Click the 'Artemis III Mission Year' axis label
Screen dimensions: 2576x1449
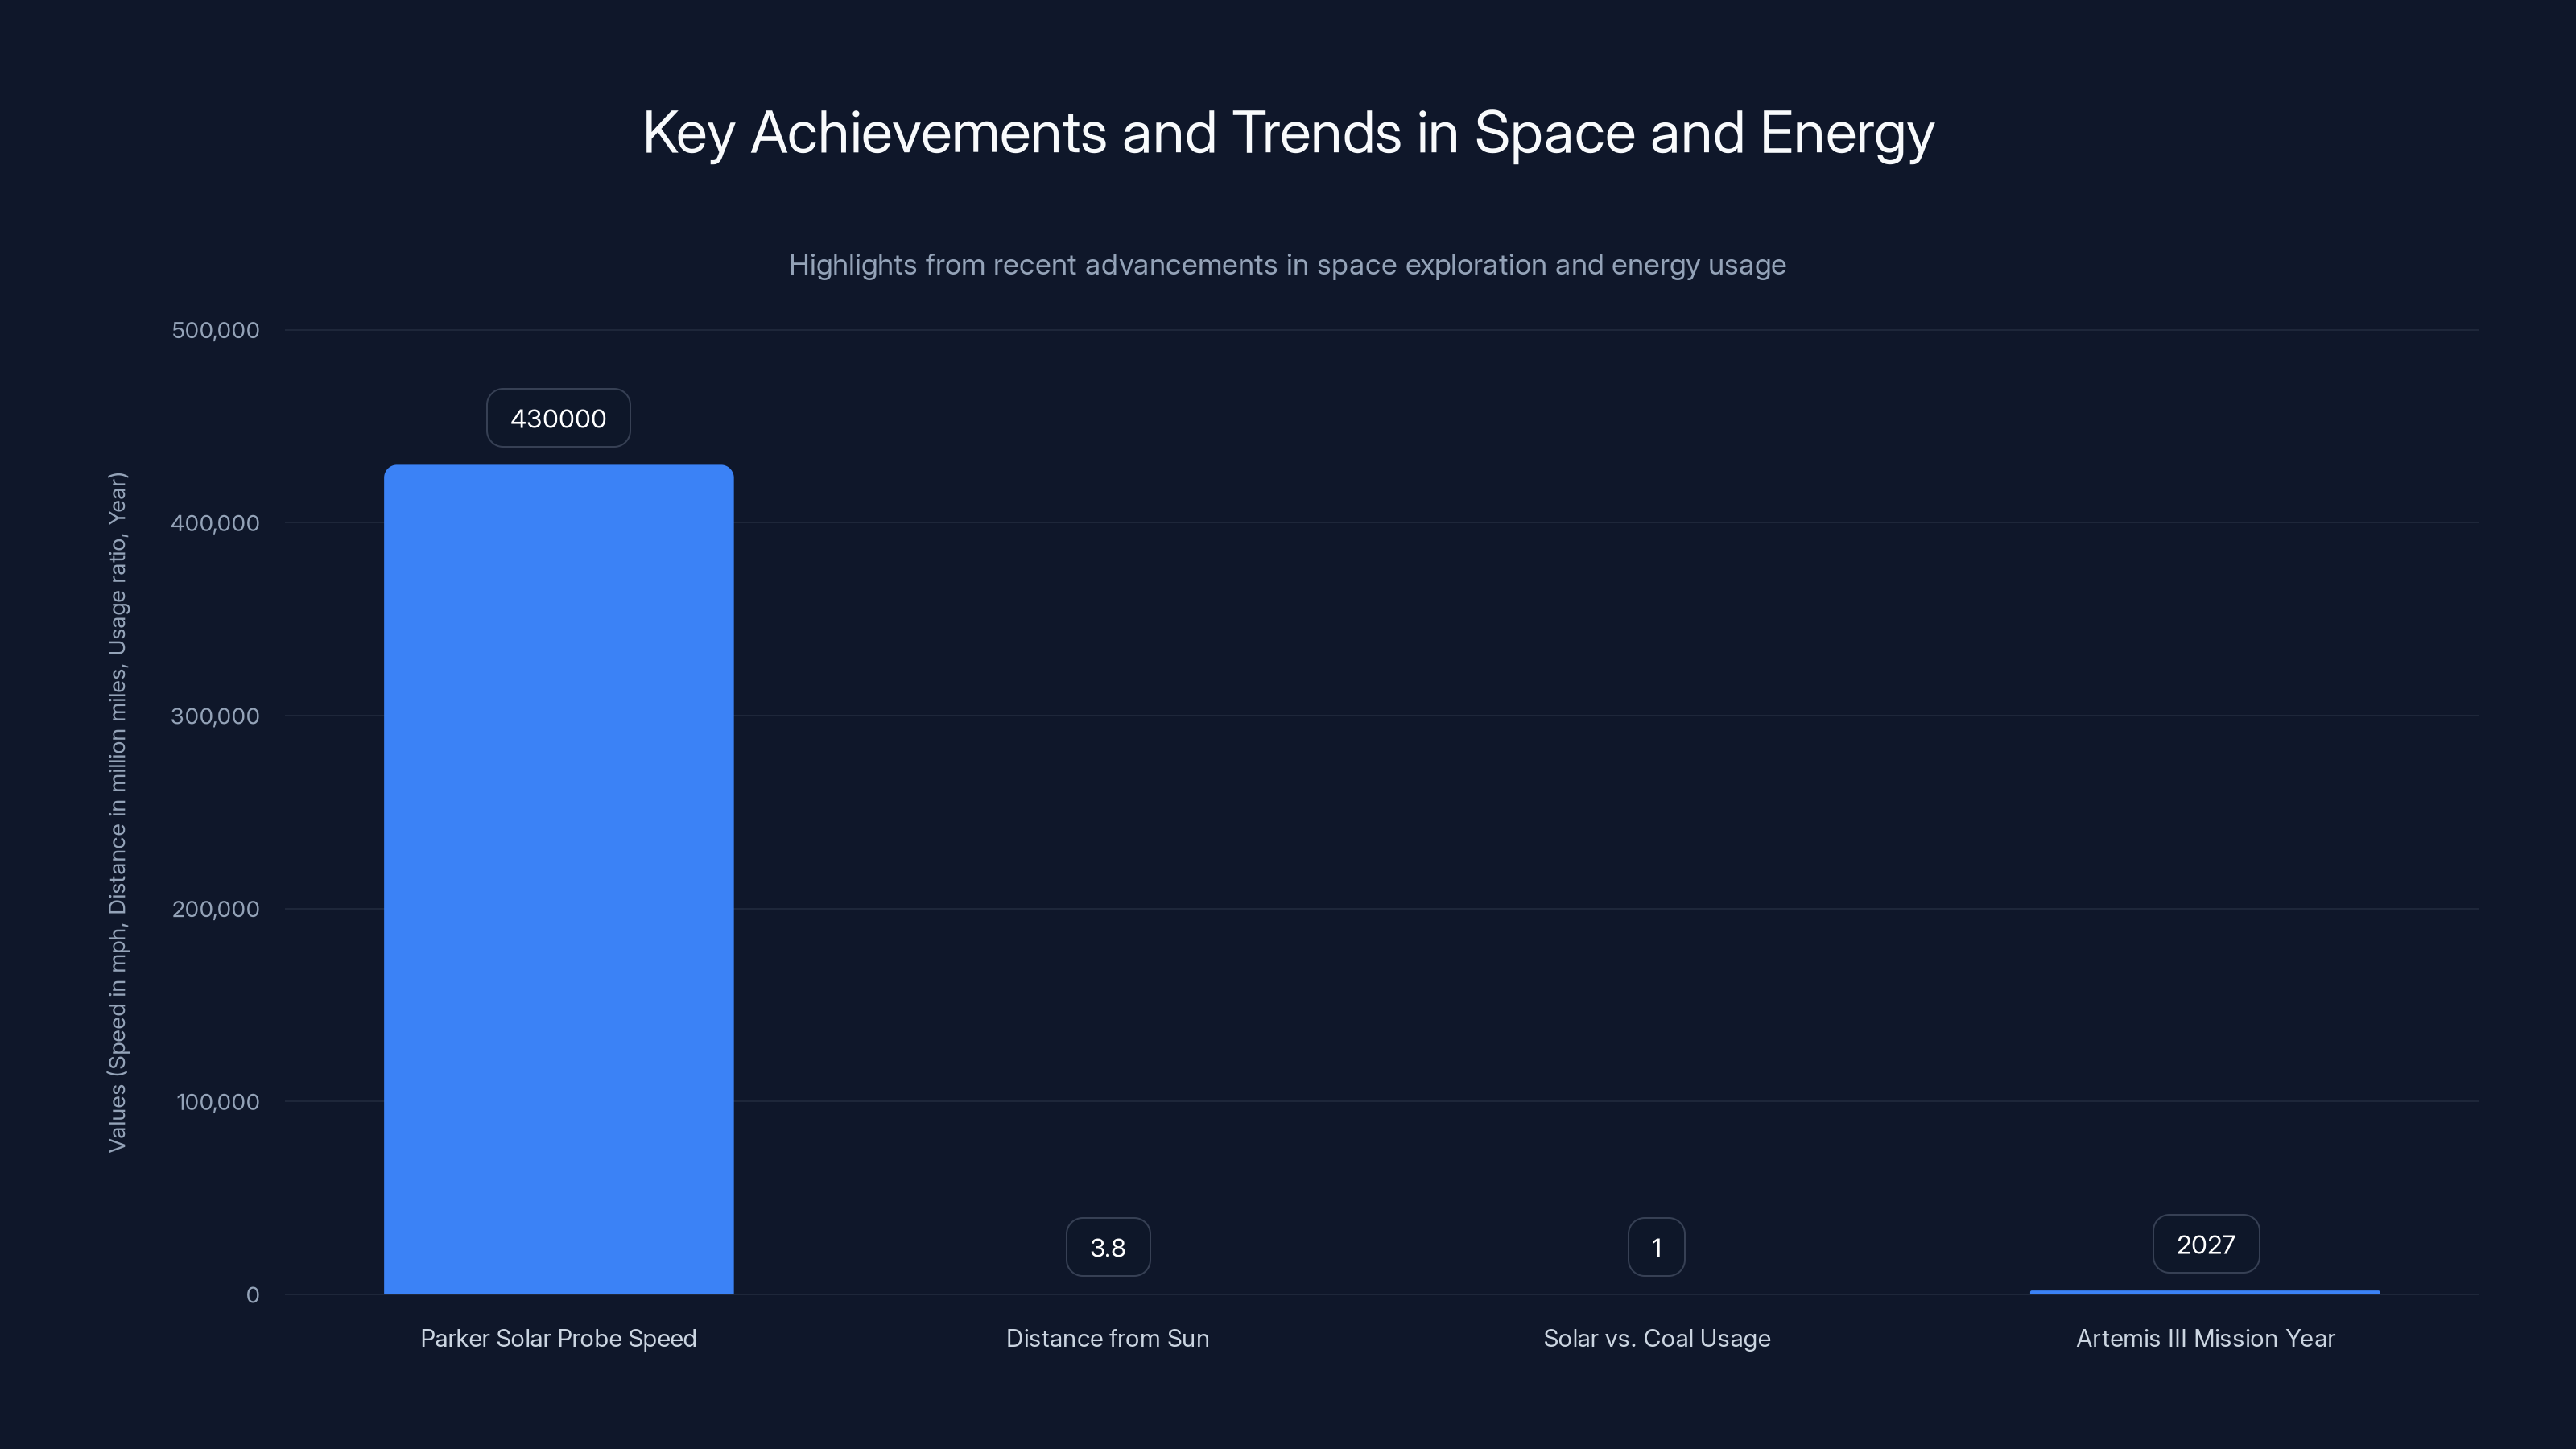[x=2205, y=1338]
